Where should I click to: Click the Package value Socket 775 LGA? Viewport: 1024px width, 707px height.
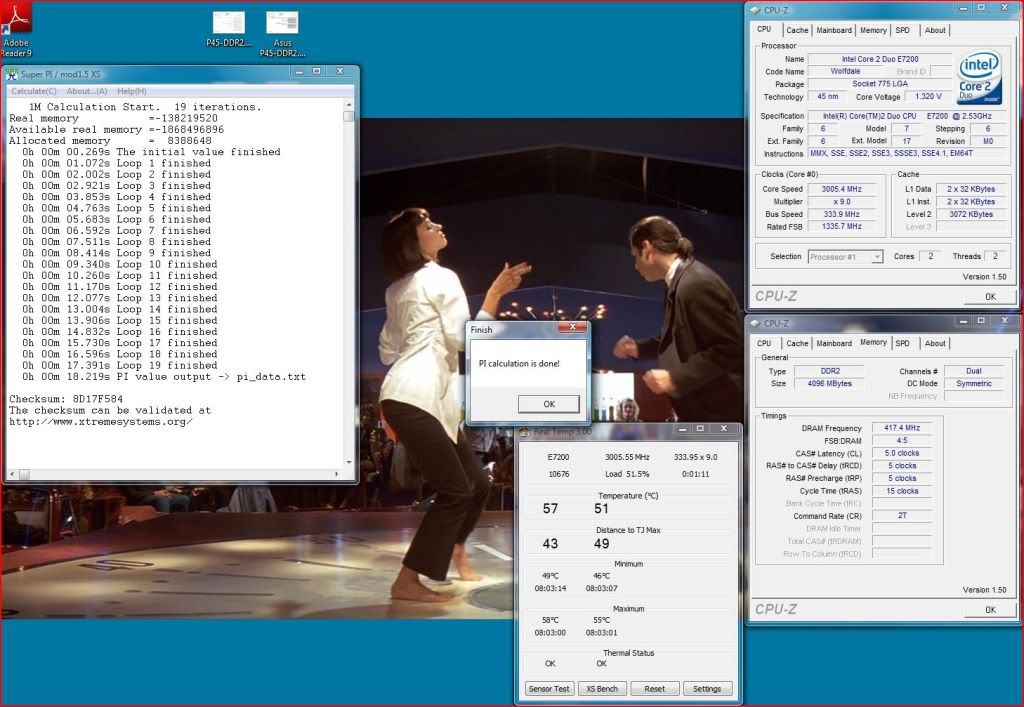880,84
